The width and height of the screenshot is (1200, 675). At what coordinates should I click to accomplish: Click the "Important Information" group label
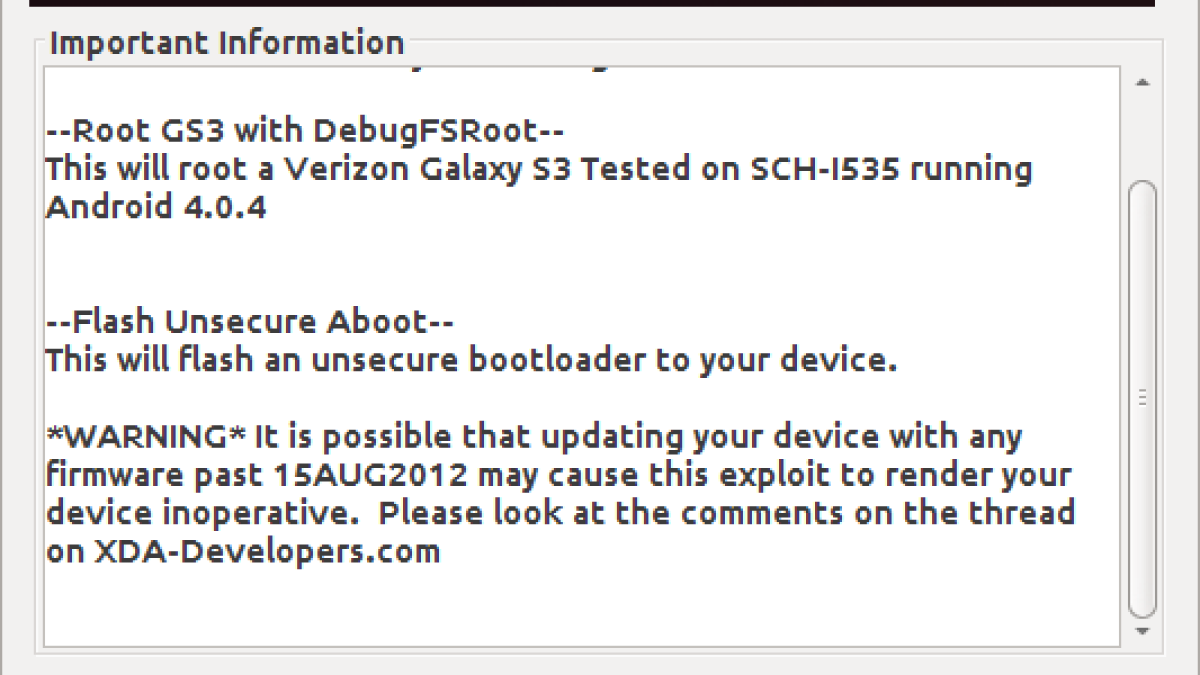pos(227,43)
